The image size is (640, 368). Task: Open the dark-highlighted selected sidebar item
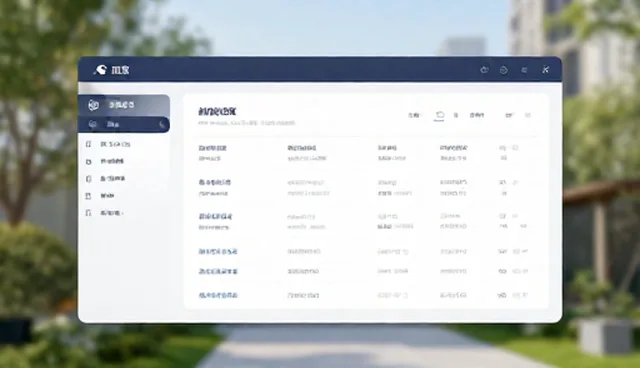[124, 124]
